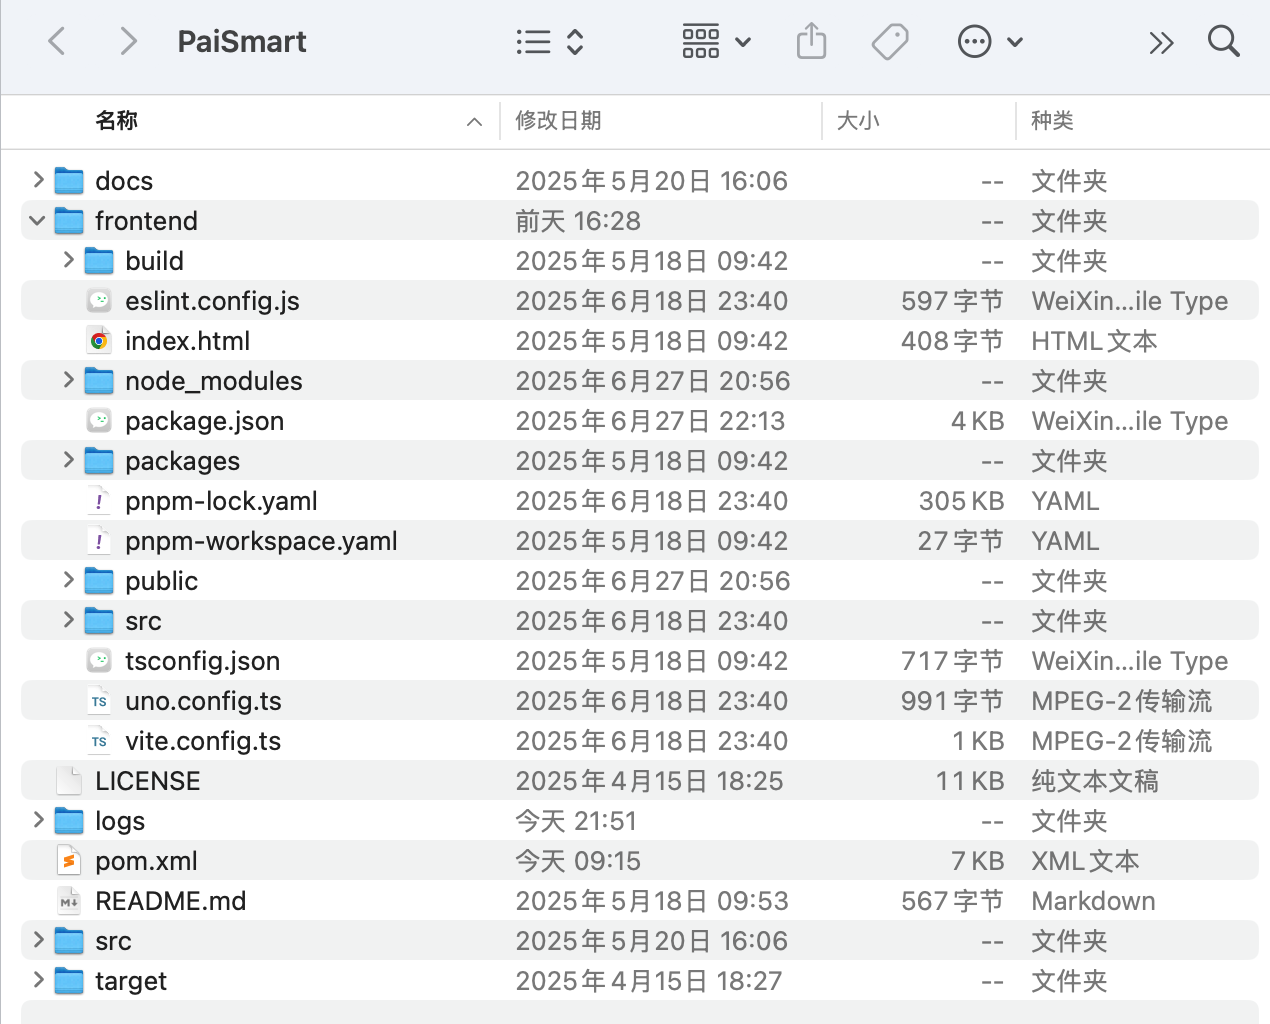Sort by 大小 column header

857,121
